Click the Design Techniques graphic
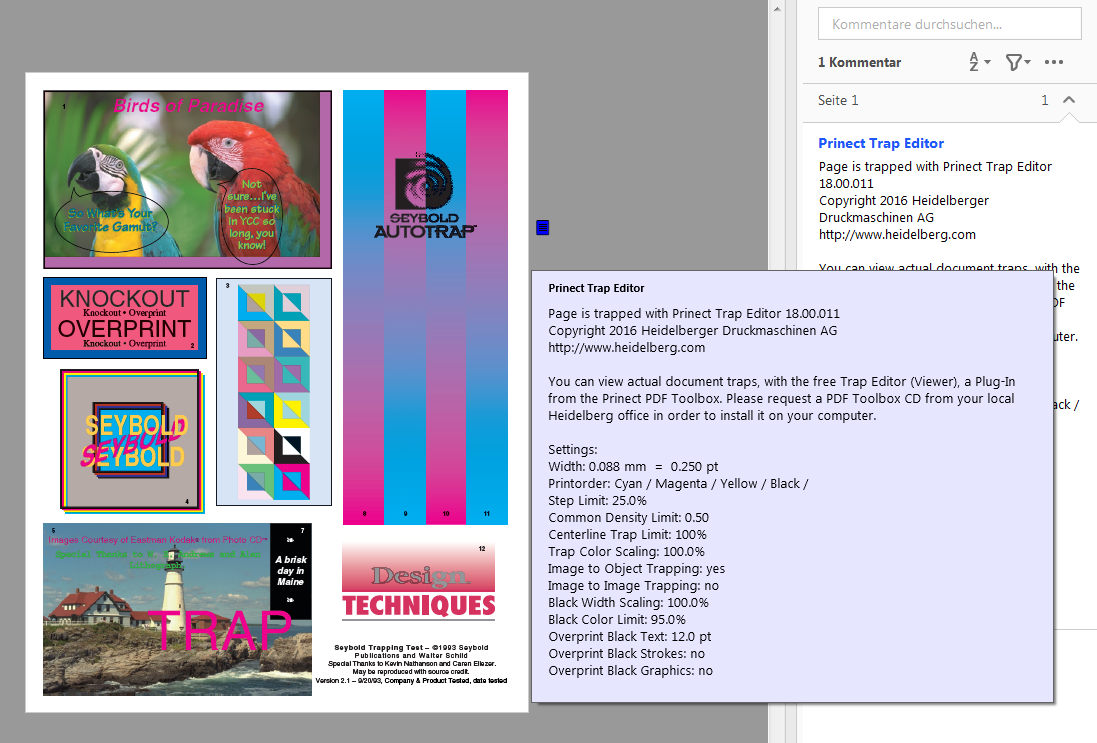The width and height of the screenshot is (1097, 743). 418,581
